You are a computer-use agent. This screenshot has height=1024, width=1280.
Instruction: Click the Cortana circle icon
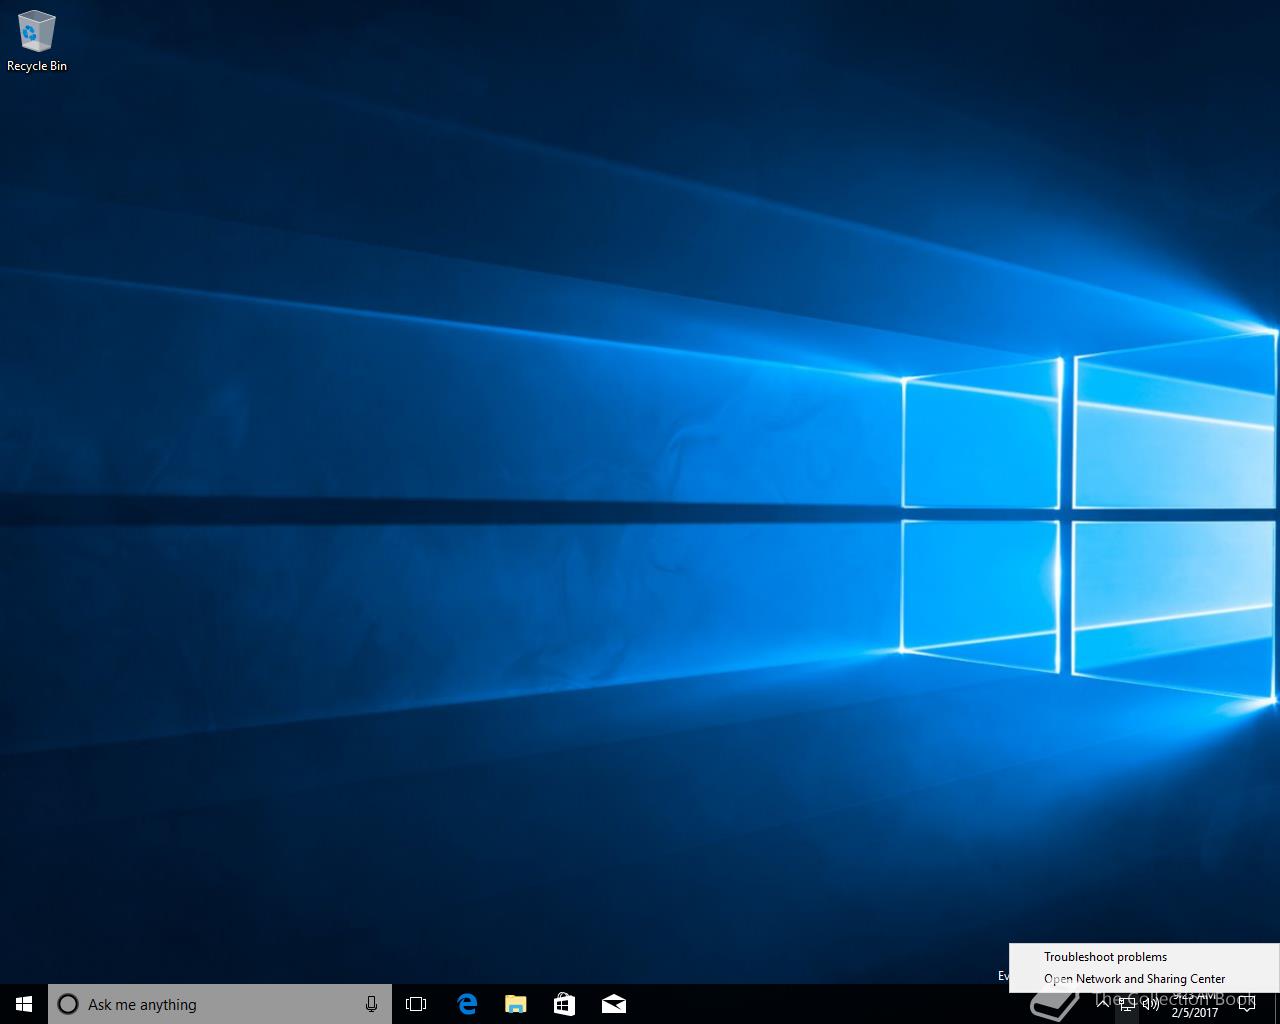click(x=68, y=1004)
